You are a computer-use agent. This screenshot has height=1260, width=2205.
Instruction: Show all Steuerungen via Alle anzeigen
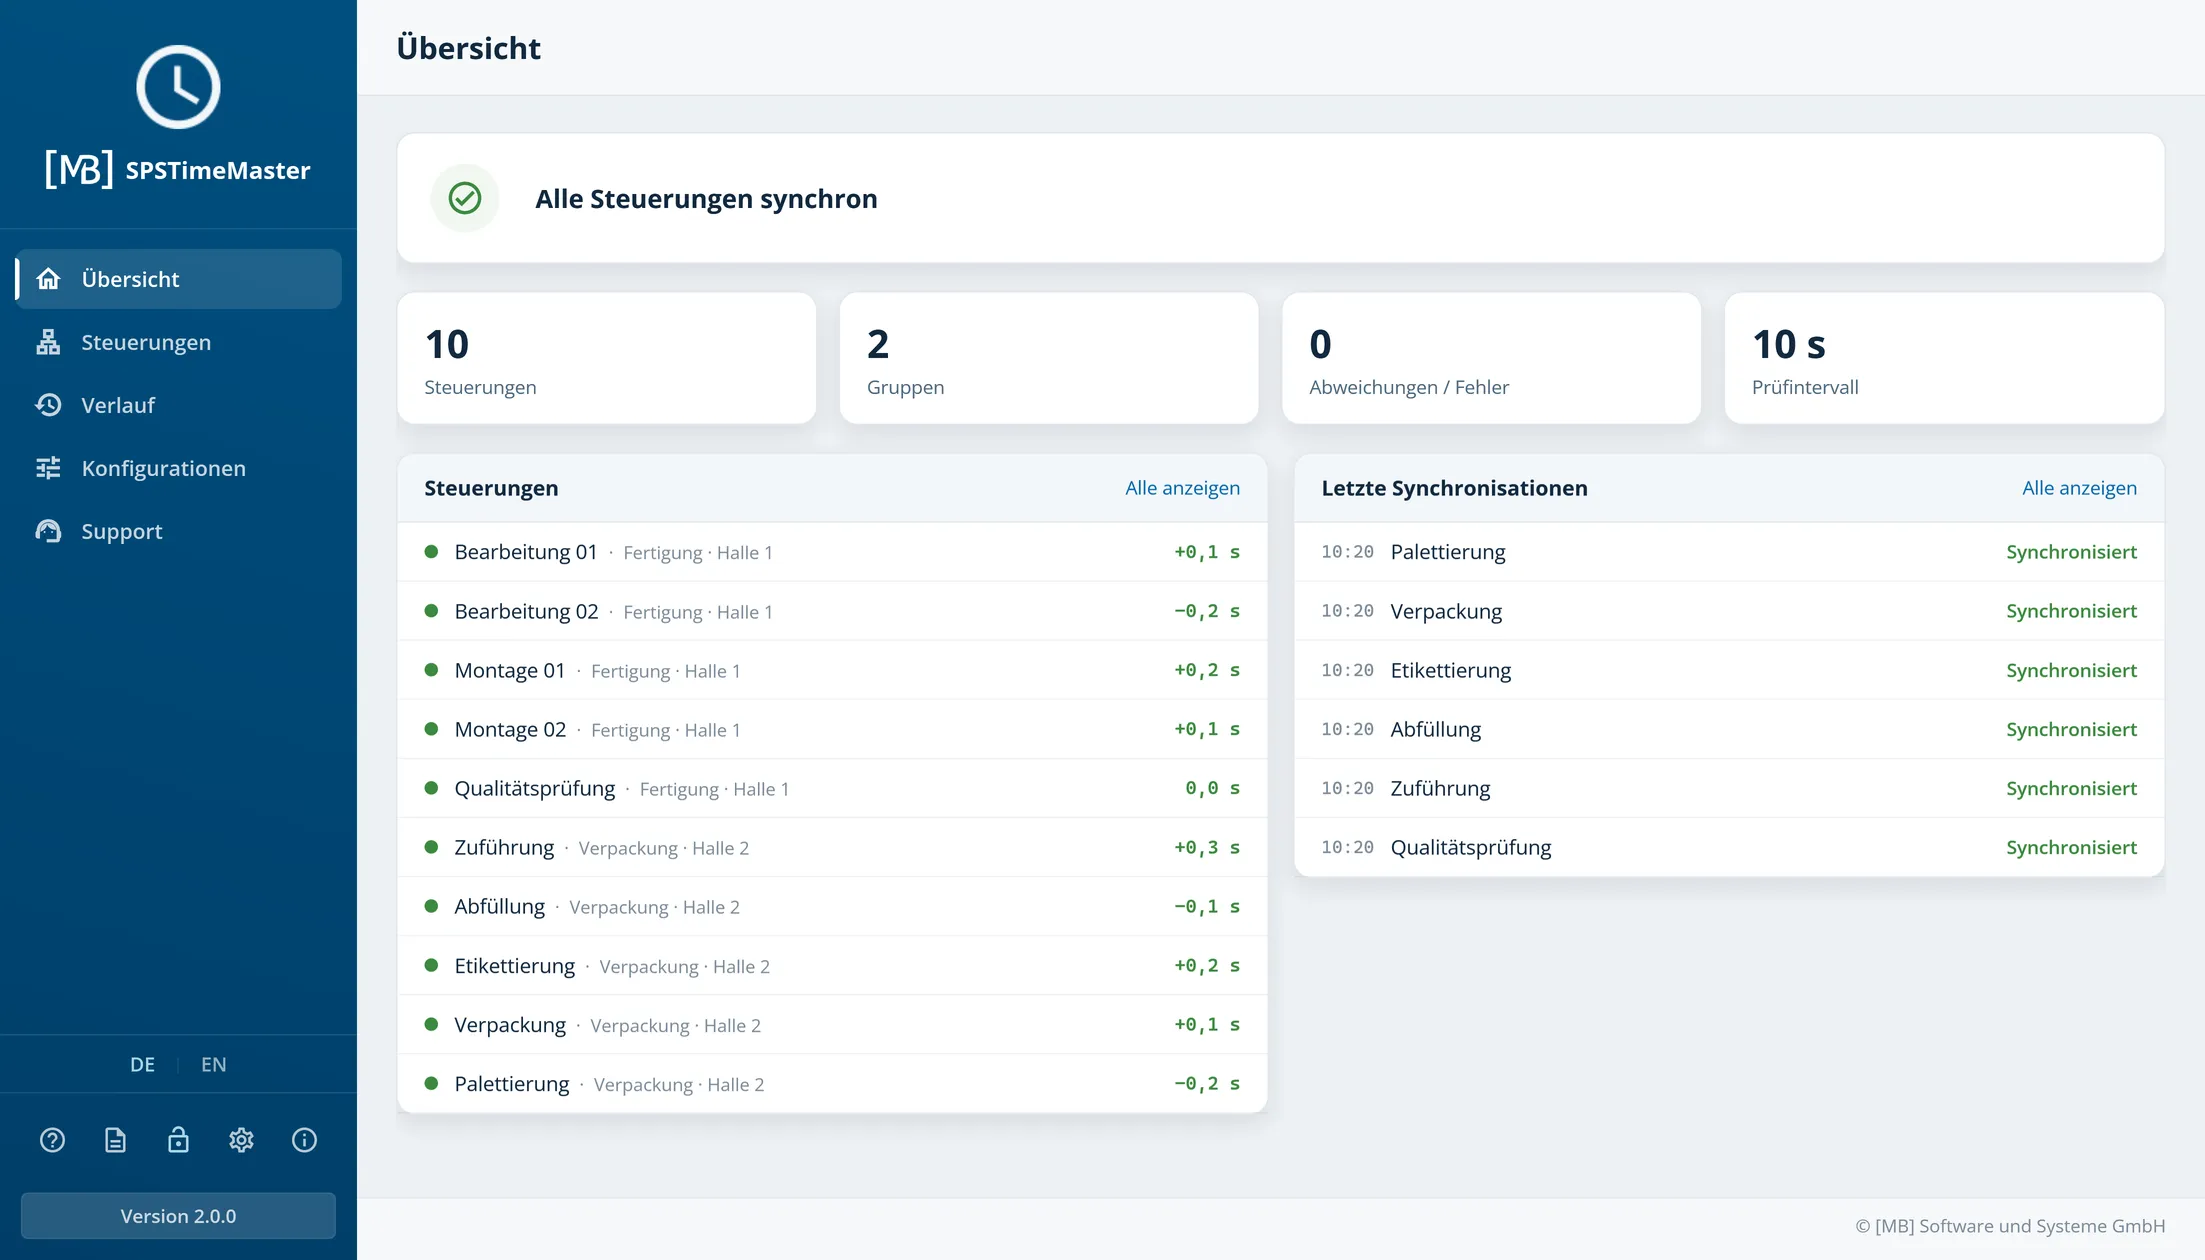coord(1182,488)
